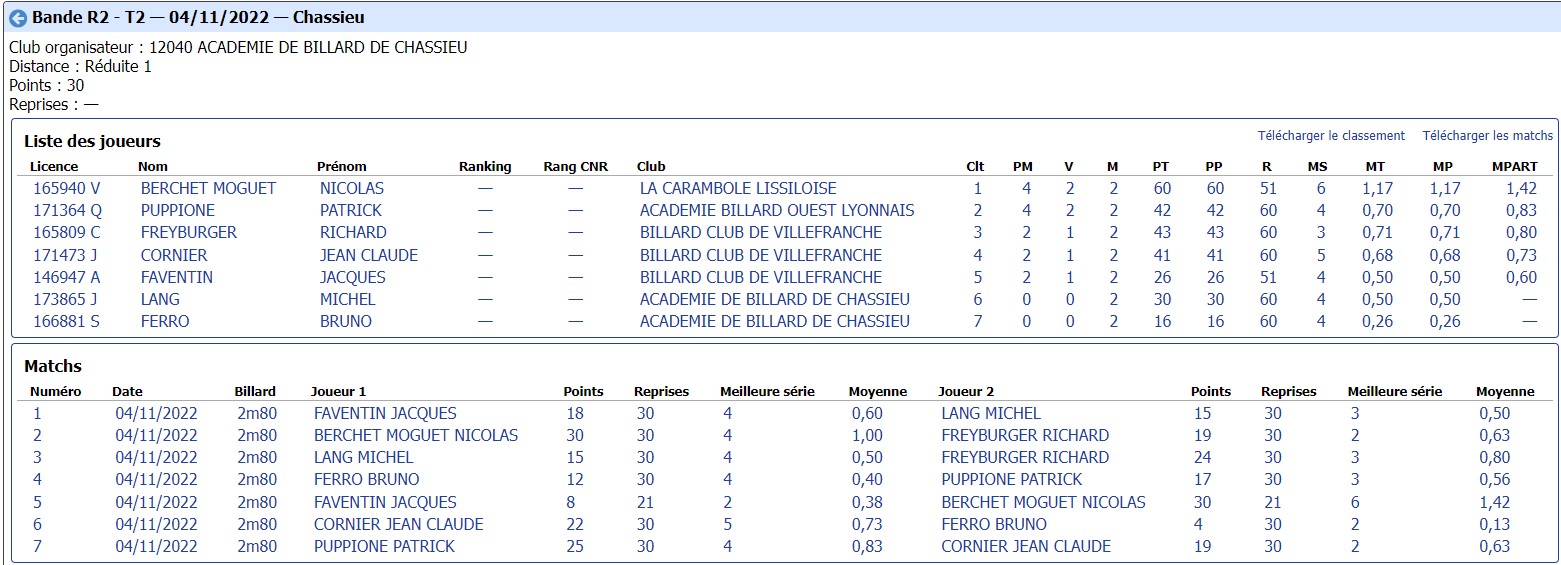Click player name FAVENTIN in players list
Viewport: 1561px width, 565px height.
tap(177, 277)
